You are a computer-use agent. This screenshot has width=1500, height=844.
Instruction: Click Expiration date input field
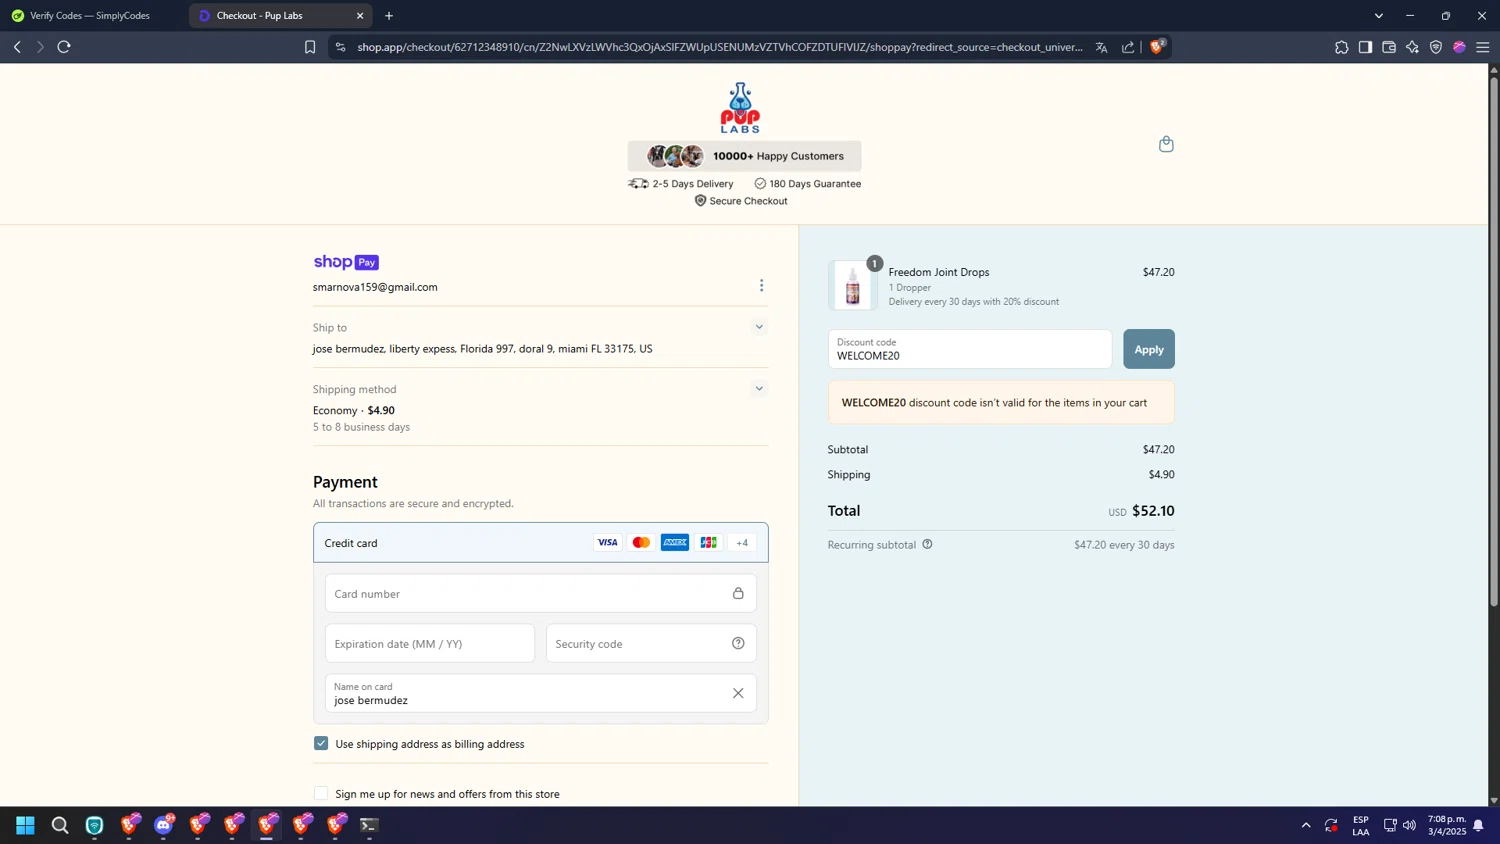coord(429,643)
